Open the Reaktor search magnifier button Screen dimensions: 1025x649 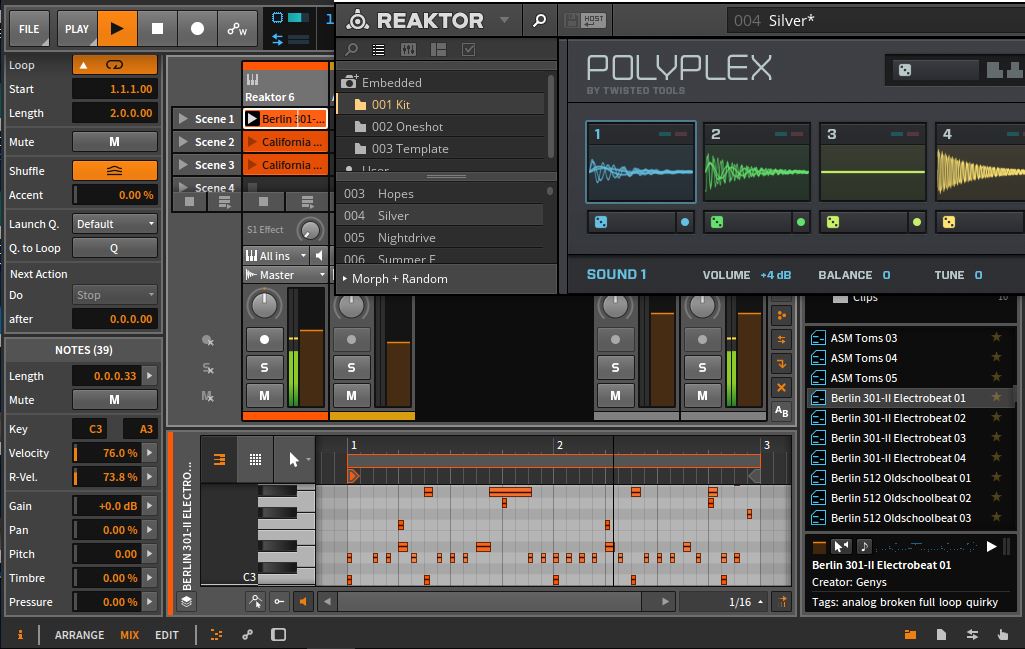539,20
